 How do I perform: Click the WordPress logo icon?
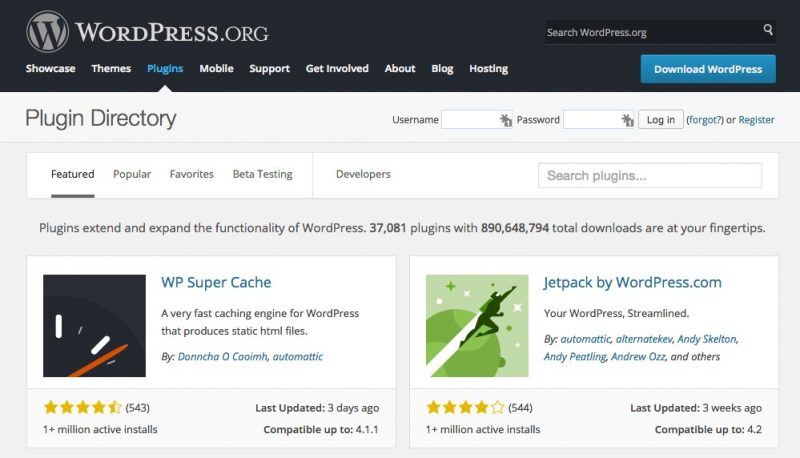click(x=47, y=32)
